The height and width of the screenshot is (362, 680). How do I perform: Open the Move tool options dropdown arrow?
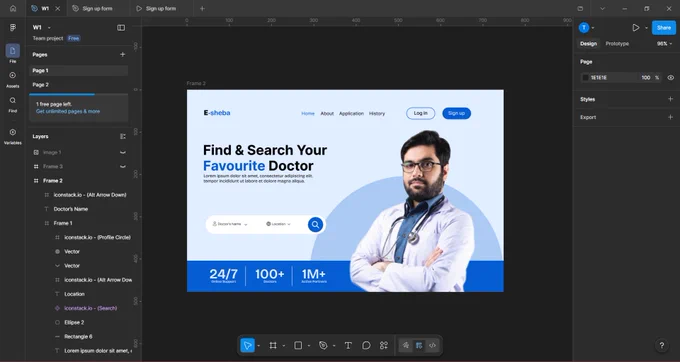[258, 346]
